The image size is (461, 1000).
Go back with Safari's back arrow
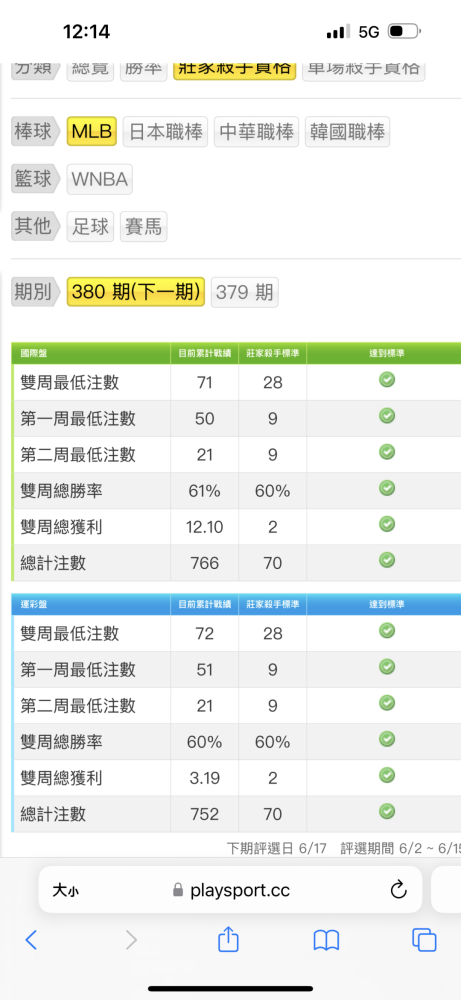31,939
